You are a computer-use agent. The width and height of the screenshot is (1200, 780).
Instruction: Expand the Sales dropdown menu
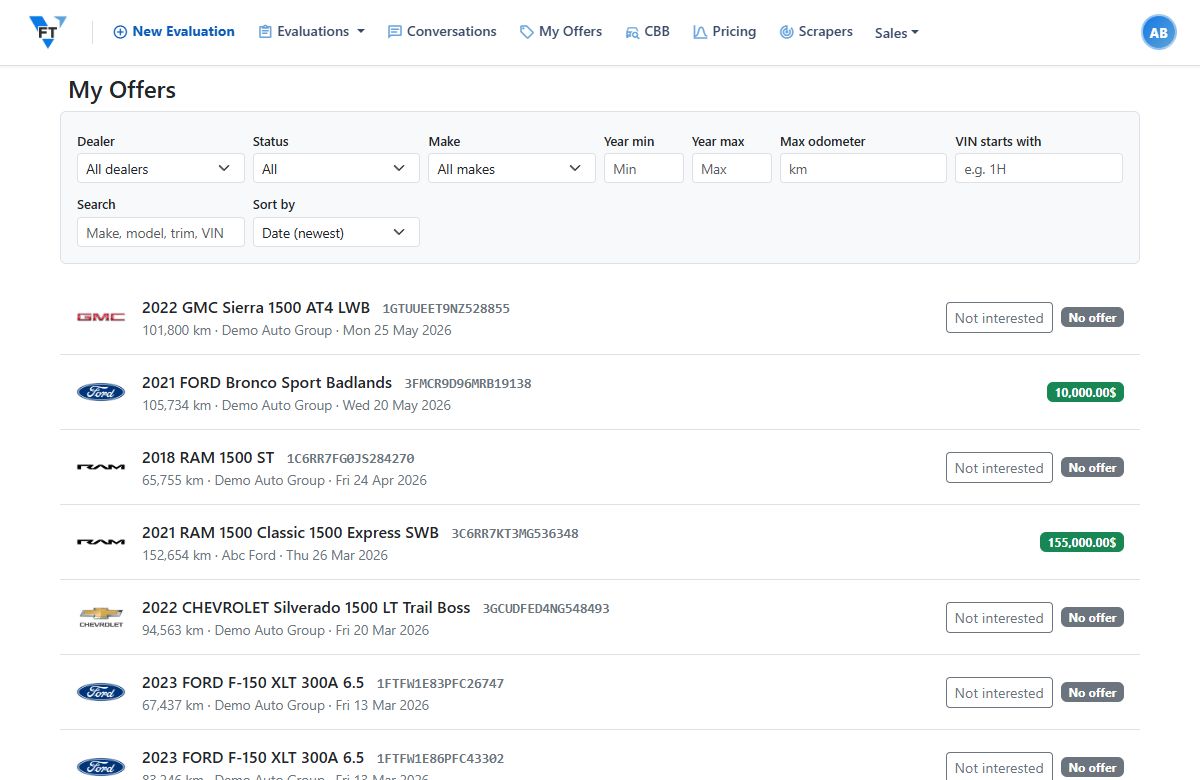coord(896,33)
